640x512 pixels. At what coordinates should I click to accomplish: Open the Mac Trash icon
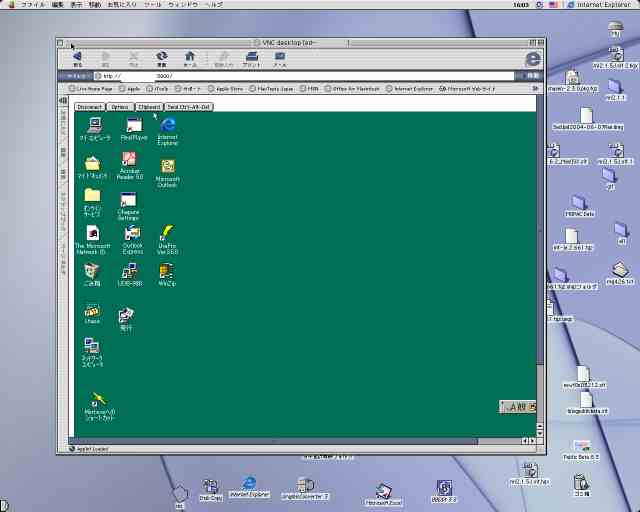click(581, 482)
